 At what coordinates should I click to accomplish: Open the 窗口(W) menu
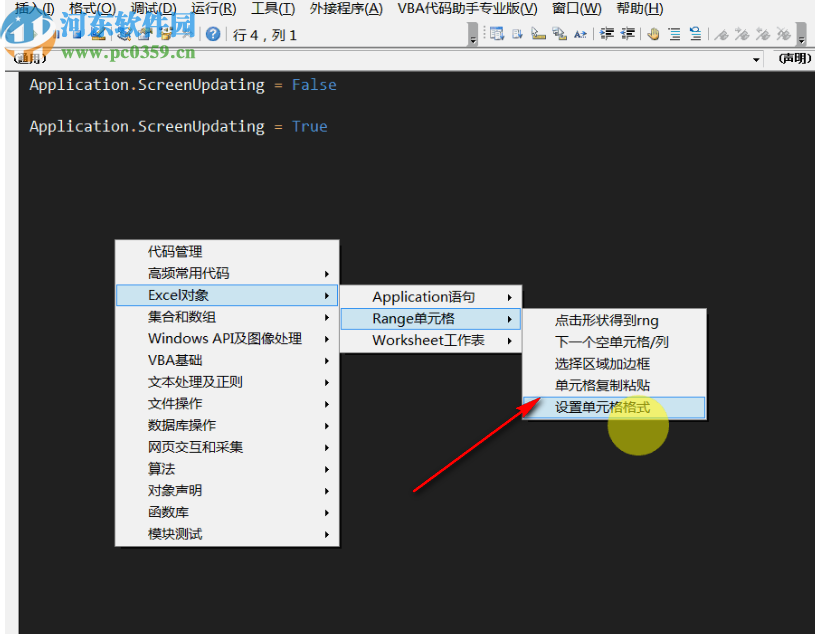pos(576,8)
